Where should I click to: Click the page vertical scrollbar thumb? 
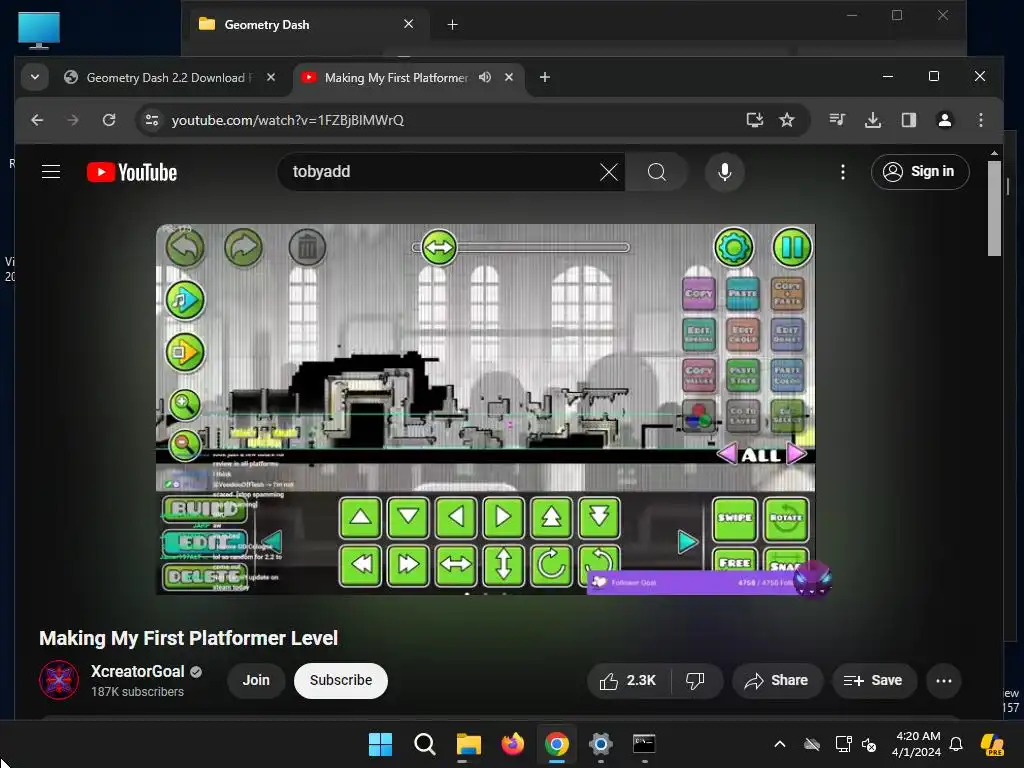tap(994, 209)
